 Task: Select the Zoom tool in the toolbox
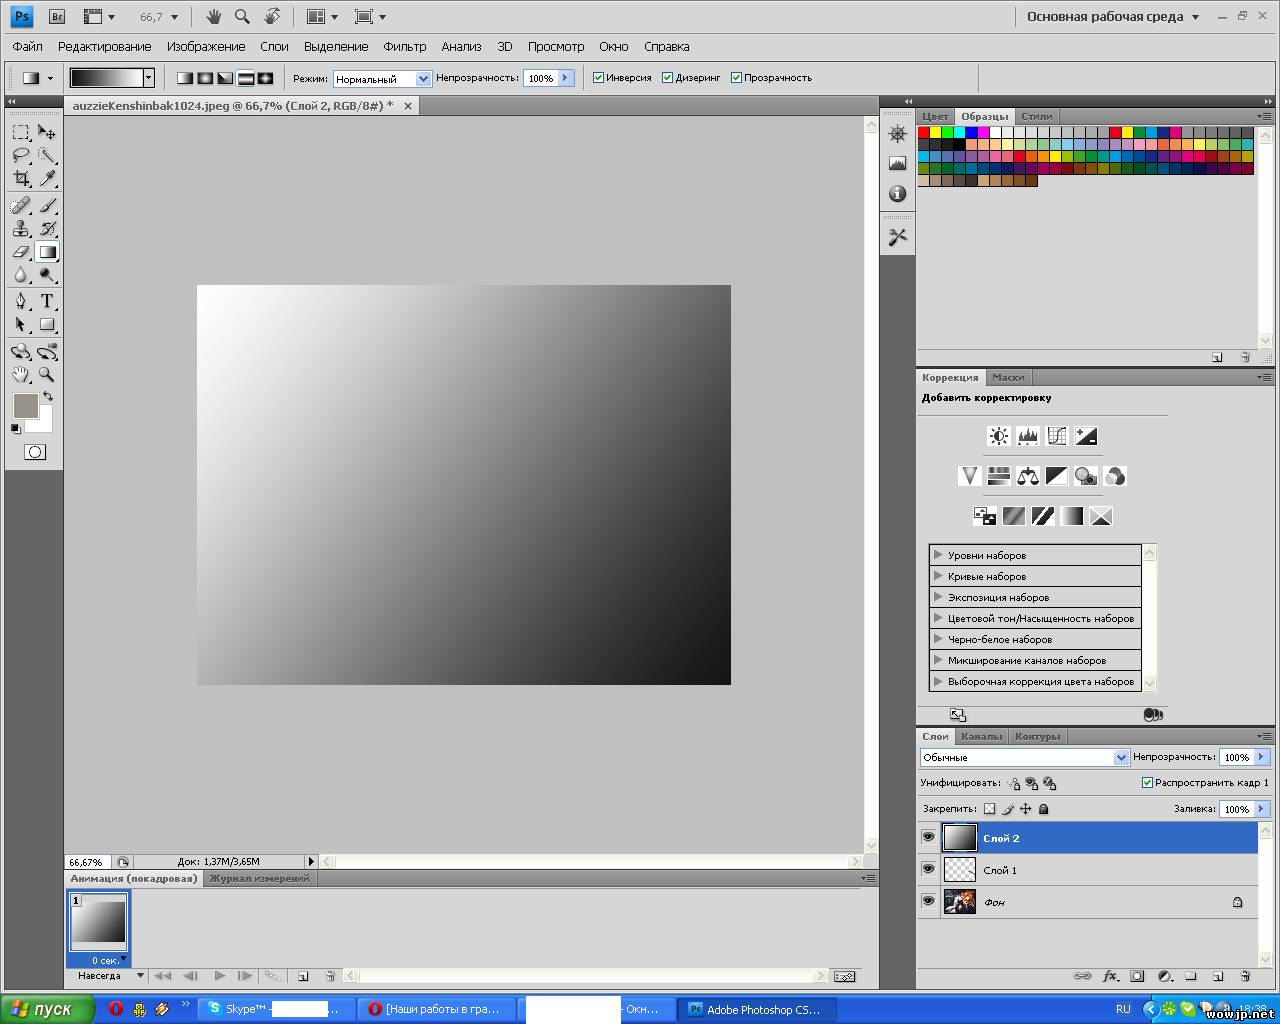[x=47, y=375]
